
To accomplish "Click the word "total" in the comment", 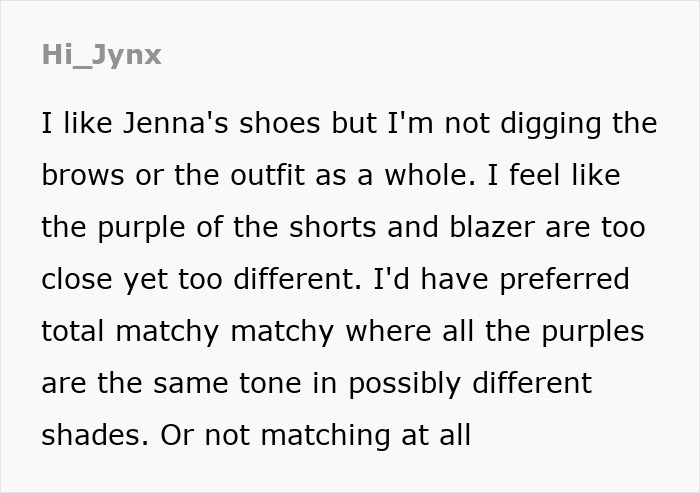I will [x=74, y=331].
